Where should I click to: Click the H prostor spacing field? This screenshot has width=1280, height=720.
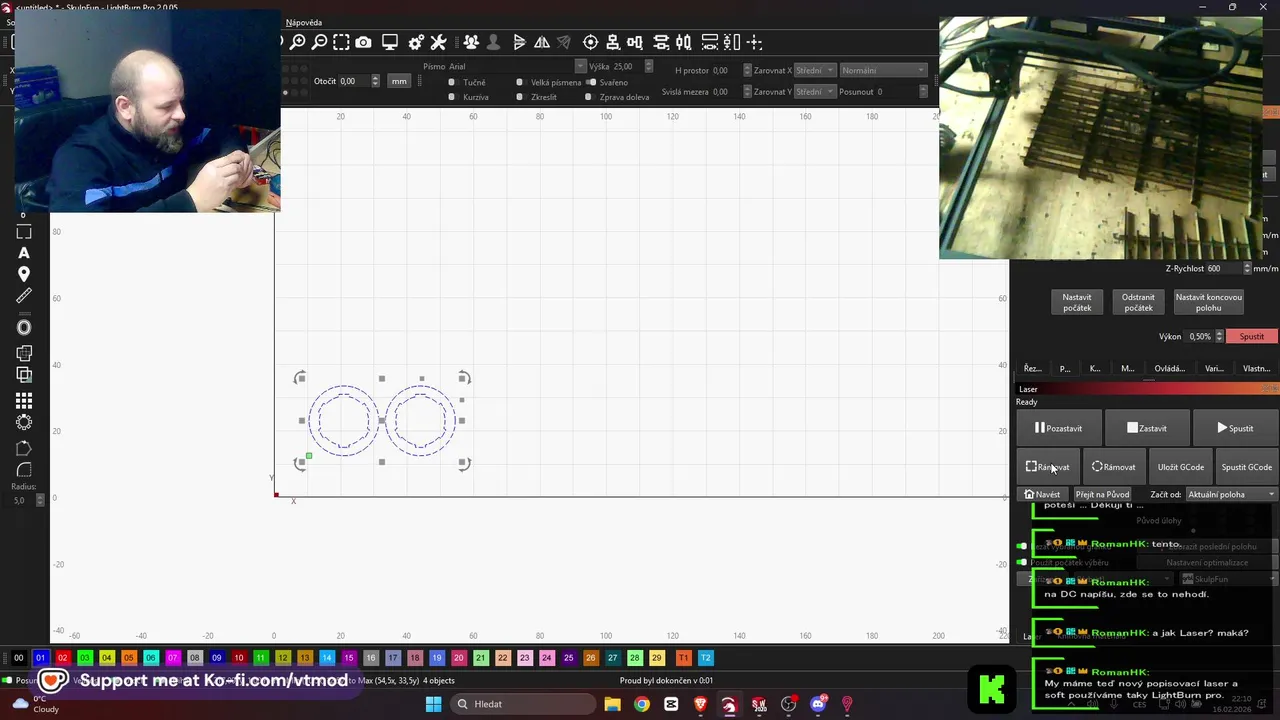726,70
